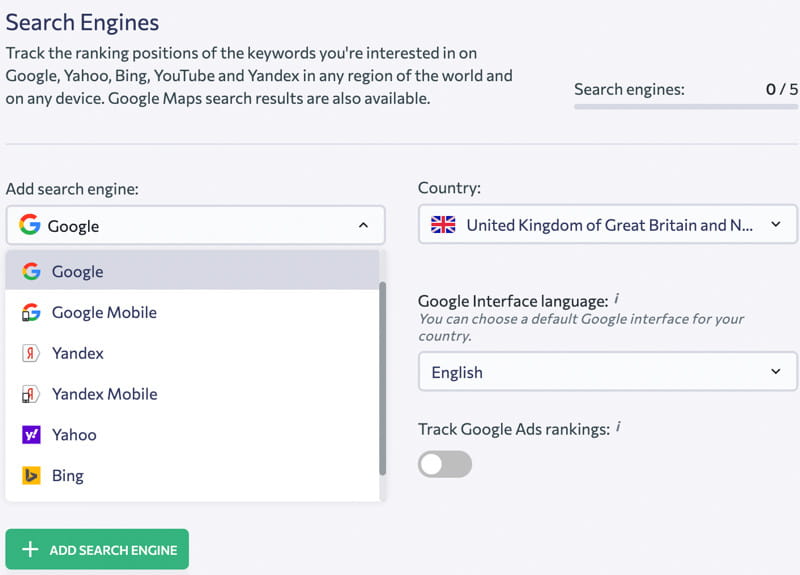This screenshot has height=575, width=800.
Task: Choose Google Mobile in the dropdown list
Action: pyautogui.click(x=192, y=312)
